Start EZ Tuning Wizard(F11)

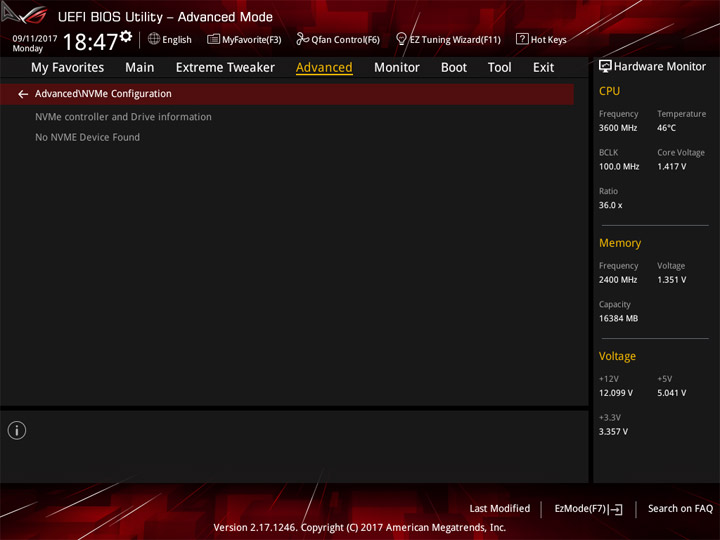pyautogui.click(x=455, y=40)
